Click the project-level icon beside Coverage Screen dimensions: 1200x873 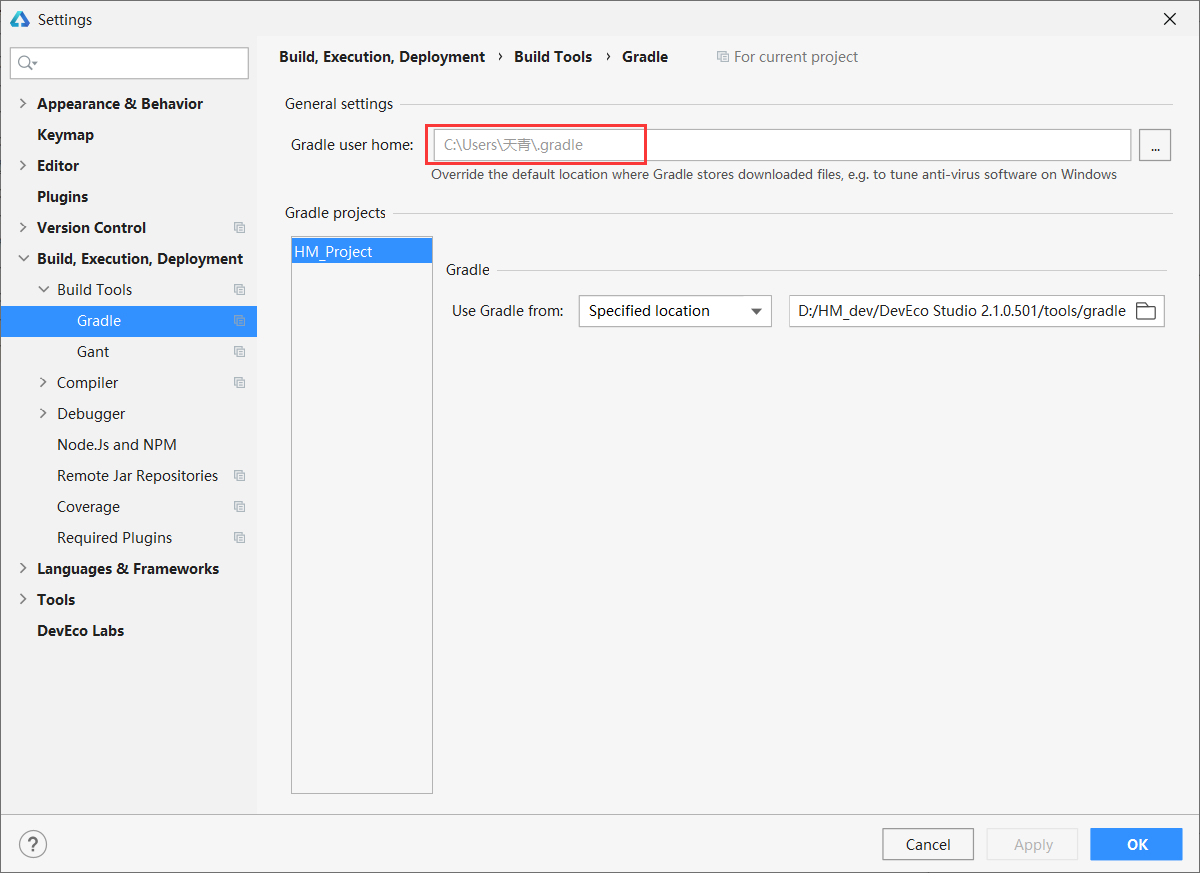tap(239, 507)
